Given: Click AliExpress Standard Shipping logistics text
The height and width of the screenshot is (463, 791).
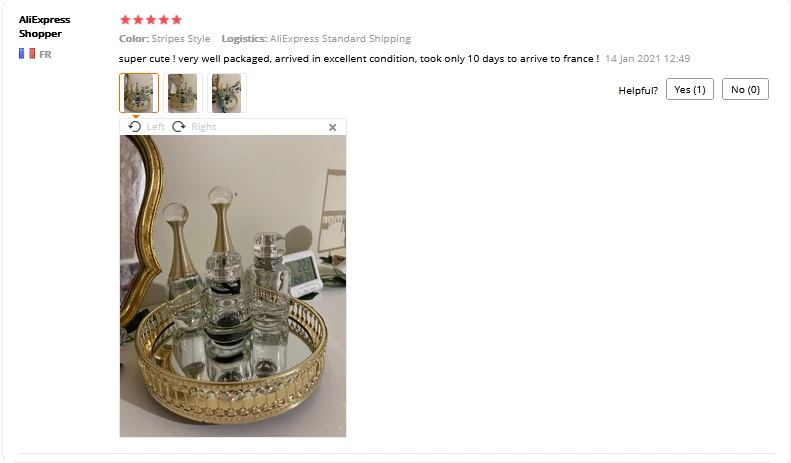Looking at the screenshot, I should [340, 39].
